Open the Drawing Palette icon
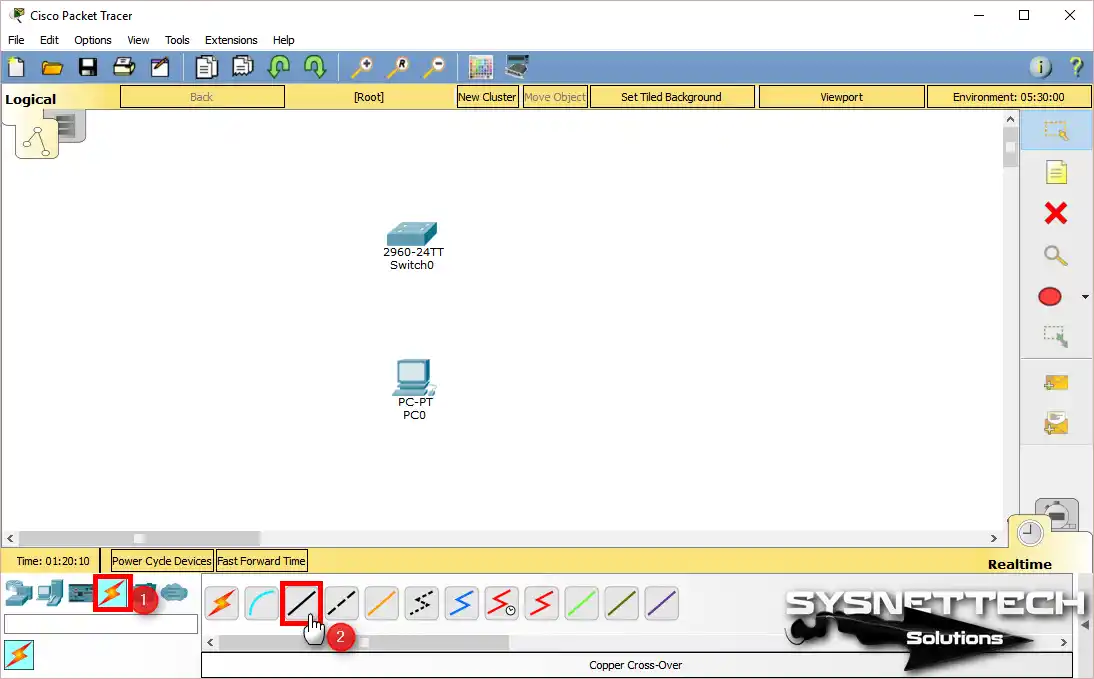Image resolution: width=1094 pixels, height=679 pixels. 481,67
